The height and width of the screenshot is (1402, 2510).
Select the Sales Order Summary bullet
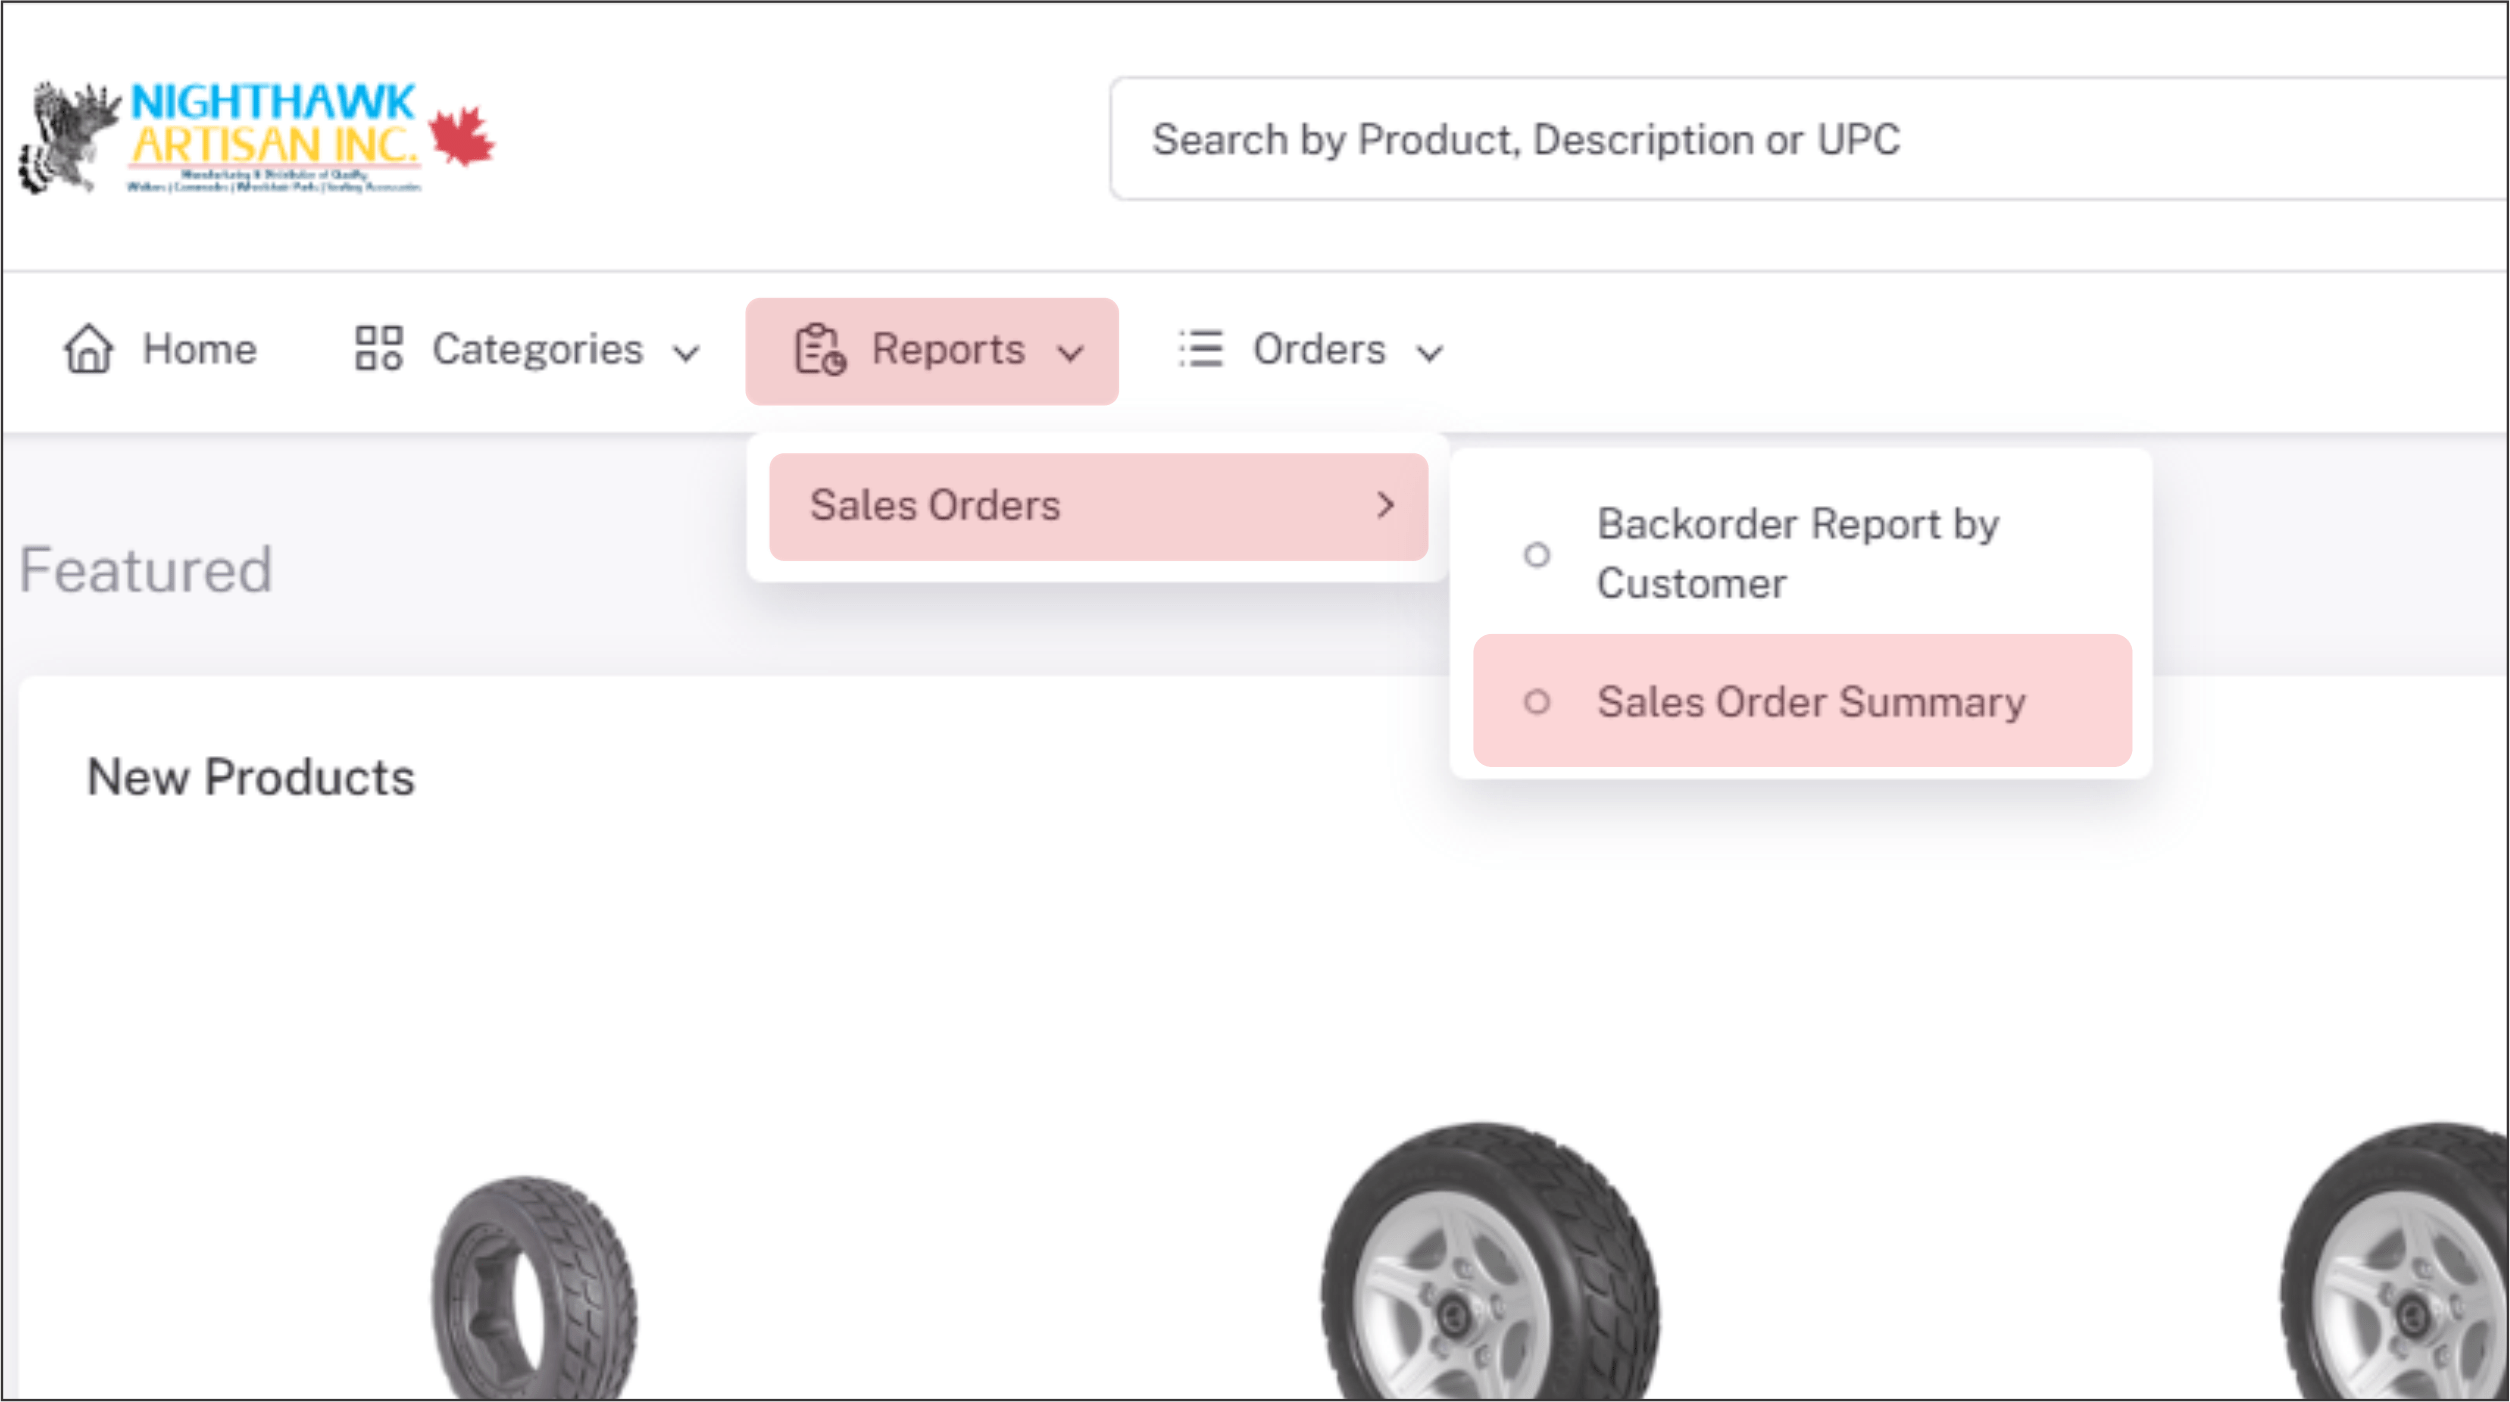pos(1537,702)
